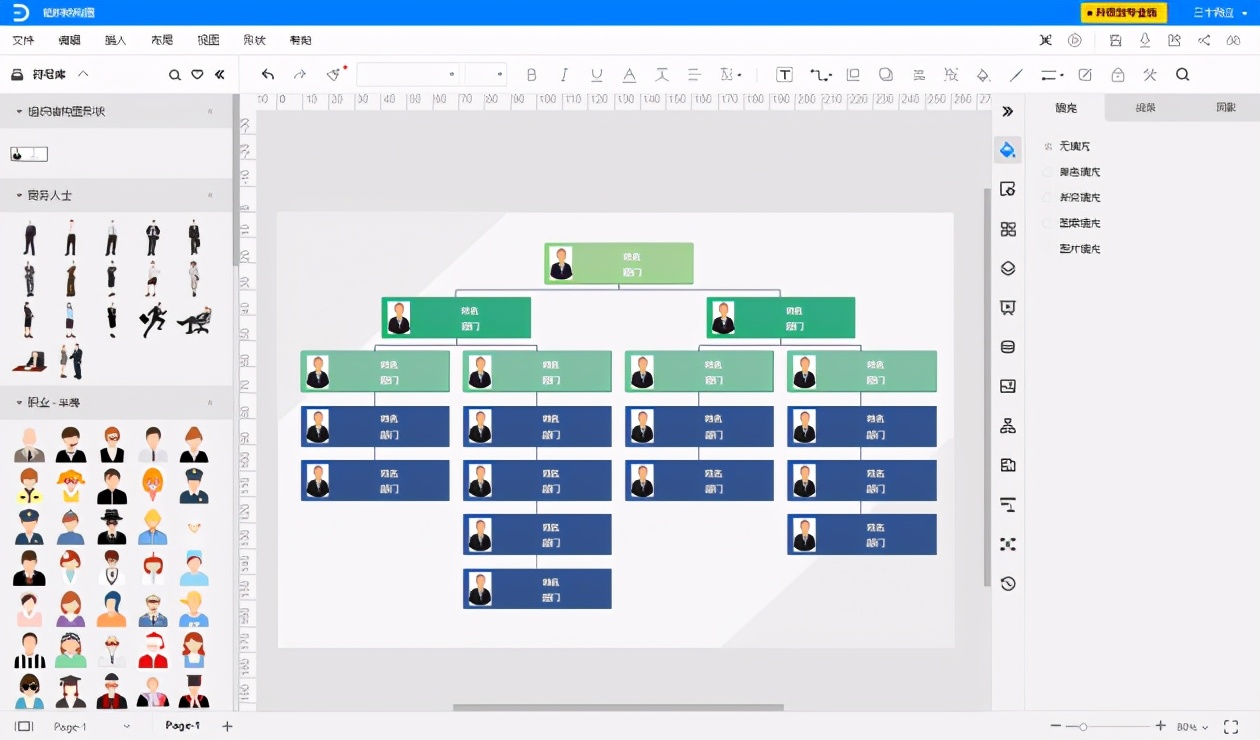This screenshot has width=1260, height=740.
Task: Search the symbol library with magnifier icon
Action: (x=175, y=75)
